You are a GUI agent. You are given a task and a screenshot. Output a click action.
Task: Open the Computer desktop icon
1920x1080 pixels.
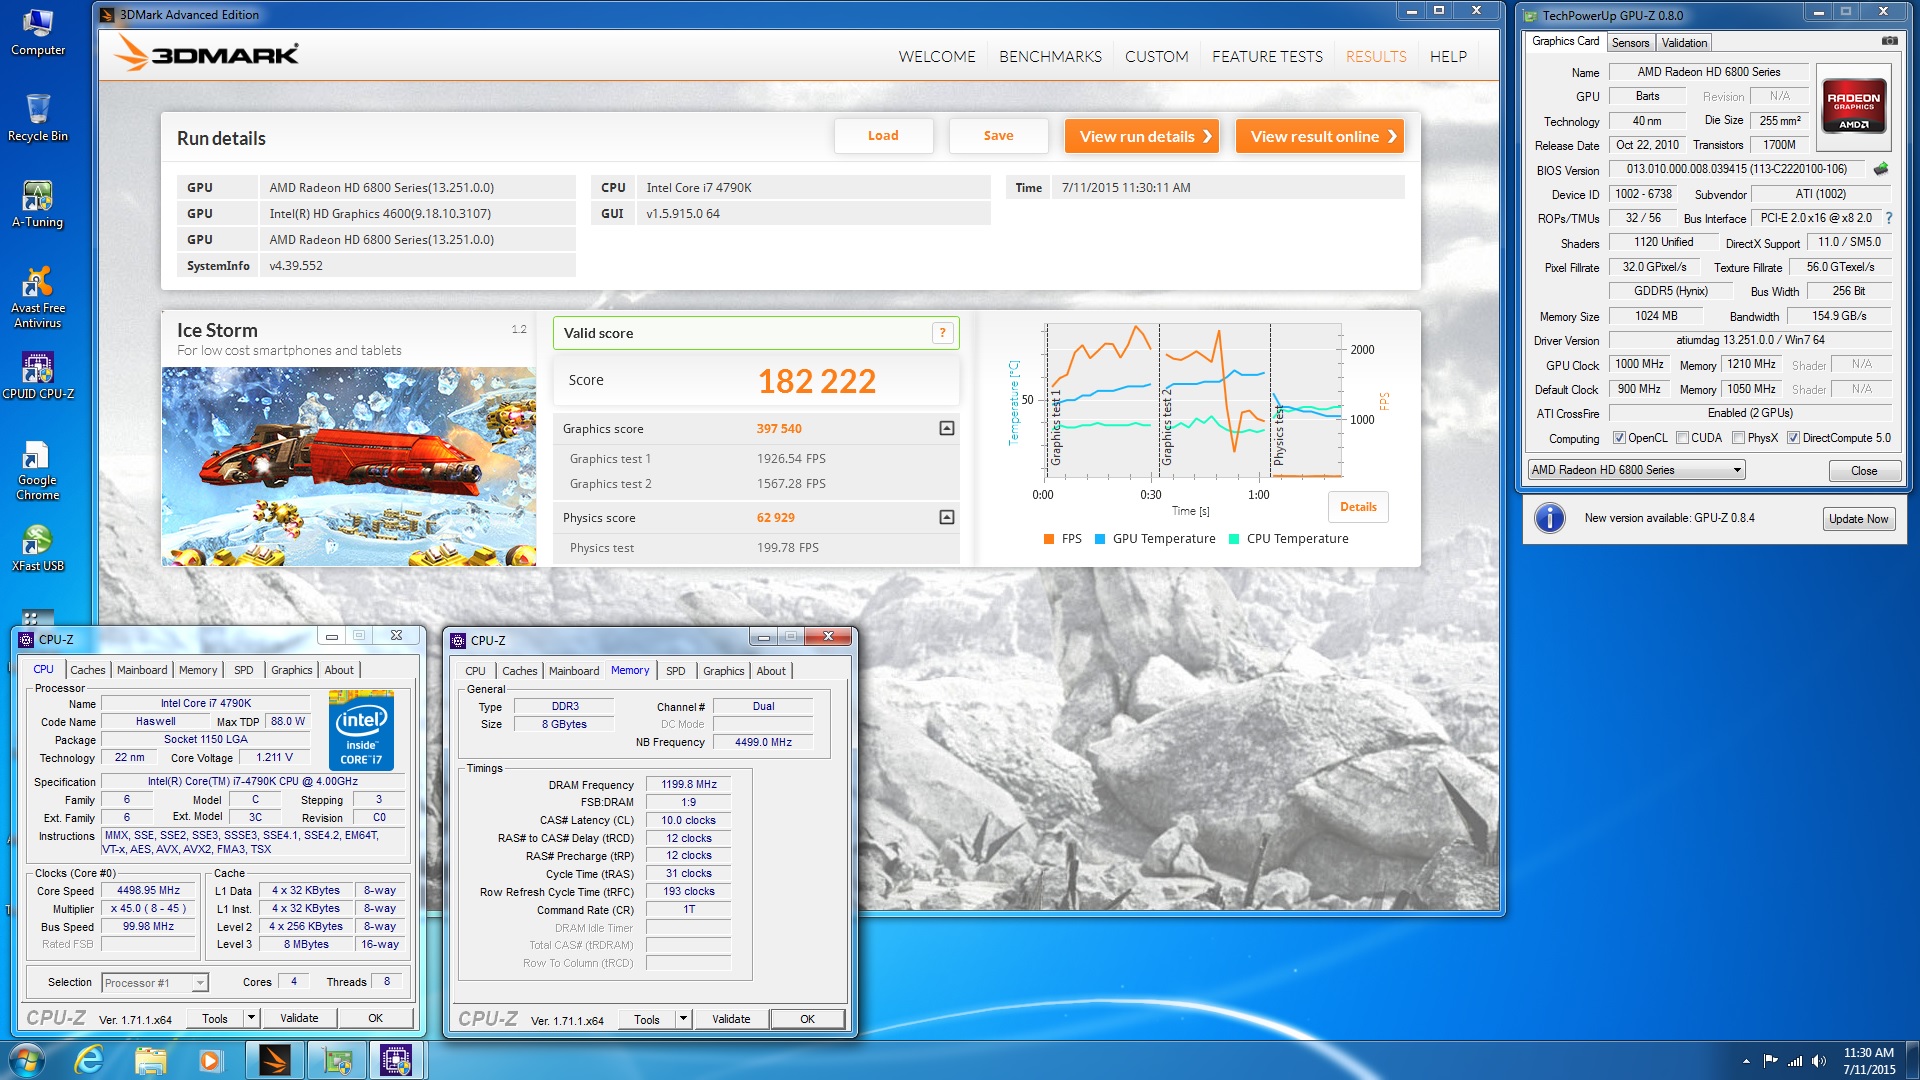(38, 32)
